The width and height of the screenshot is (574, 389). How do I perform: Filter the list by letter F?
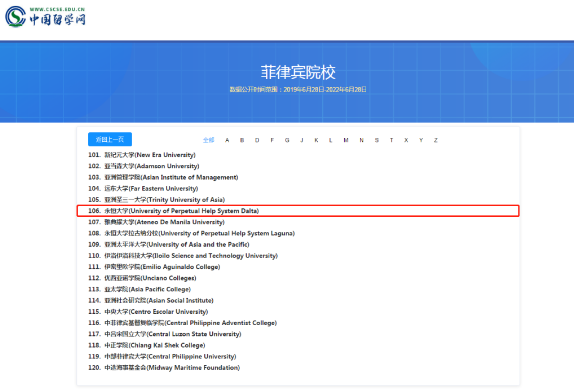(272, 140)
